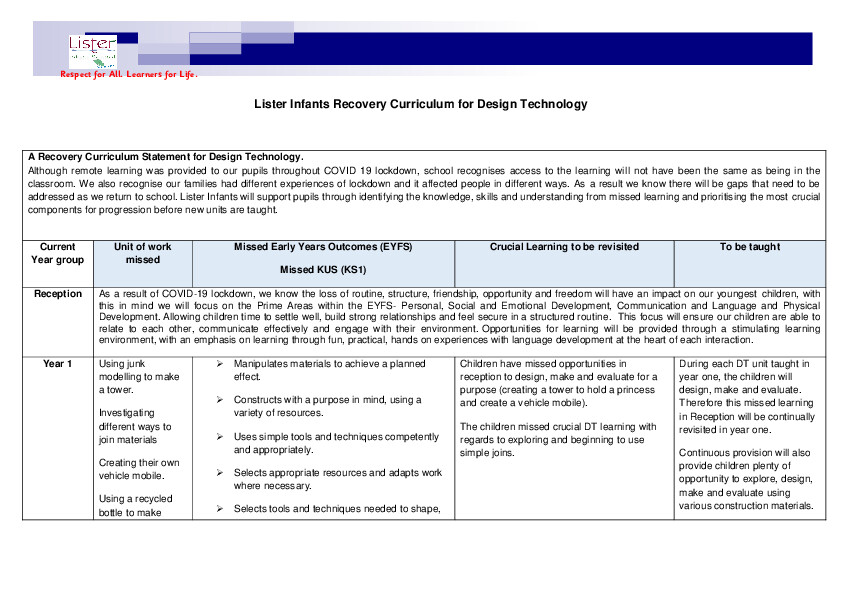Screen dimensions: 842x595
Task: Select the 'Reception' year group cell
Action: [56, 293]
